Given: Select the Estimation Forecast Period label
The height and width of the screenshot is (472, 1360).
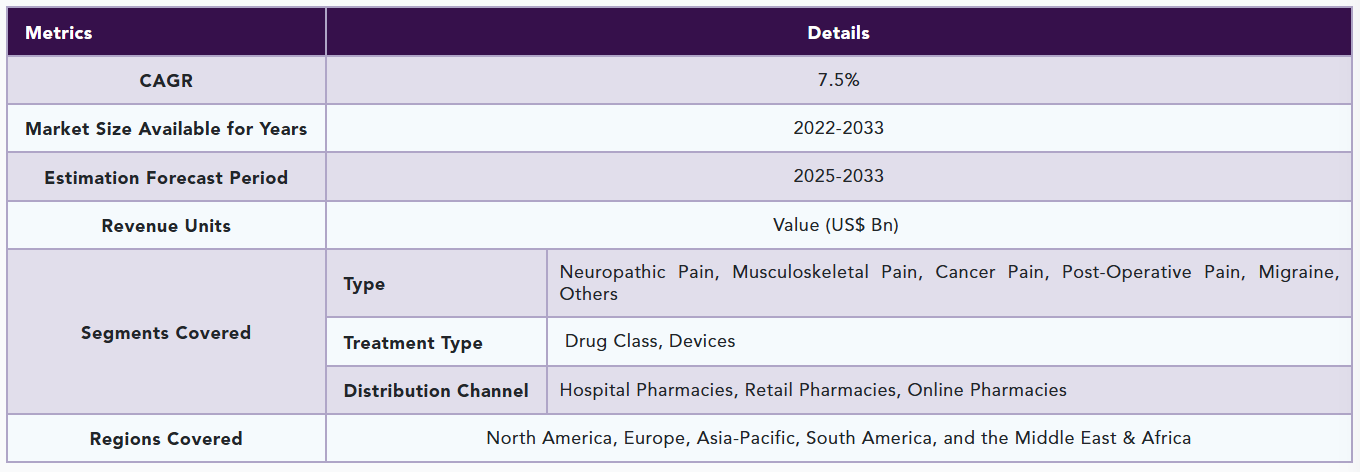Looking at the screenshot, I should (166, 178).
